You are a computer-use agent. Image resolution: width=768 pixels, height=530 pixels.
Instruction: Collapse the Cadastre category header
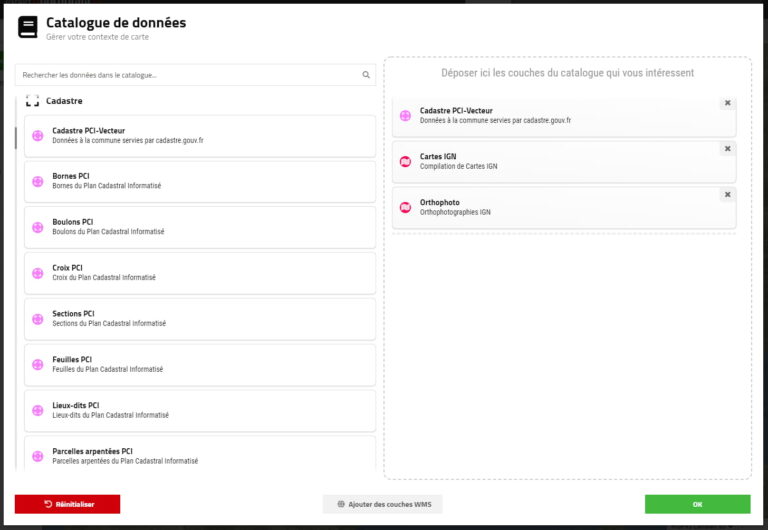pyautogui.click(x=64, y=101)
